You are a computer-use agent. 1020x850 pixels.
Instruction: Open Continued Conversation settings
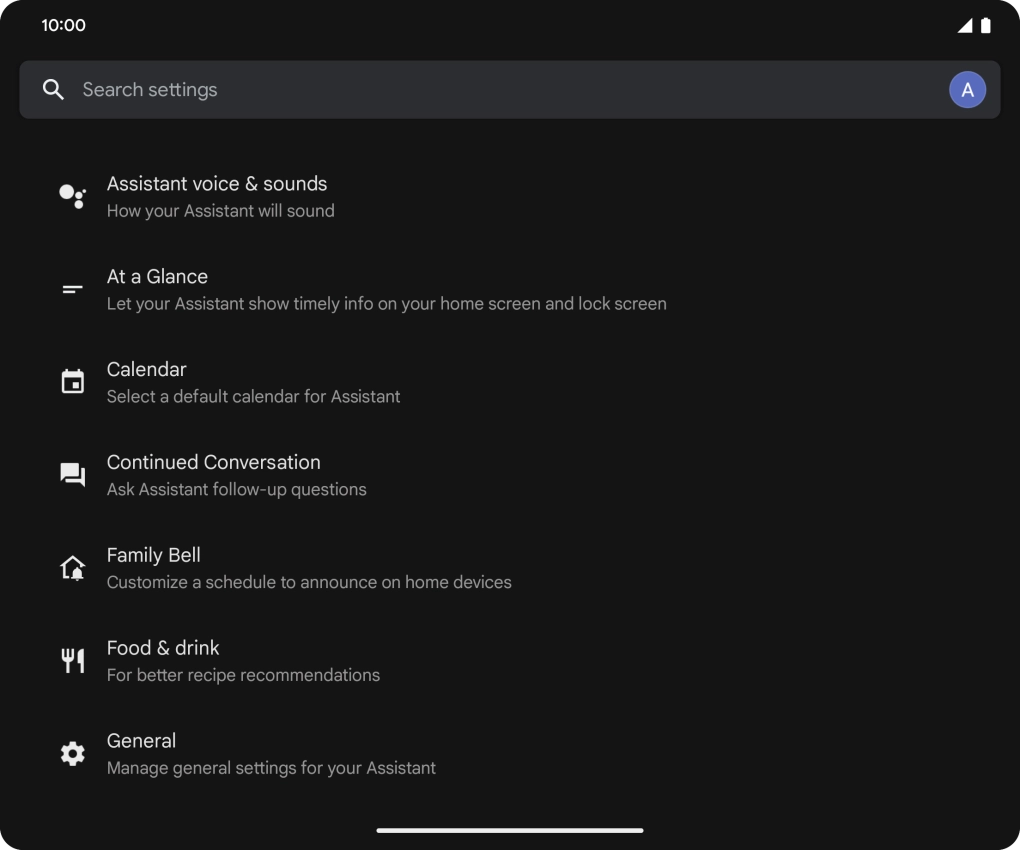point(236,475)
